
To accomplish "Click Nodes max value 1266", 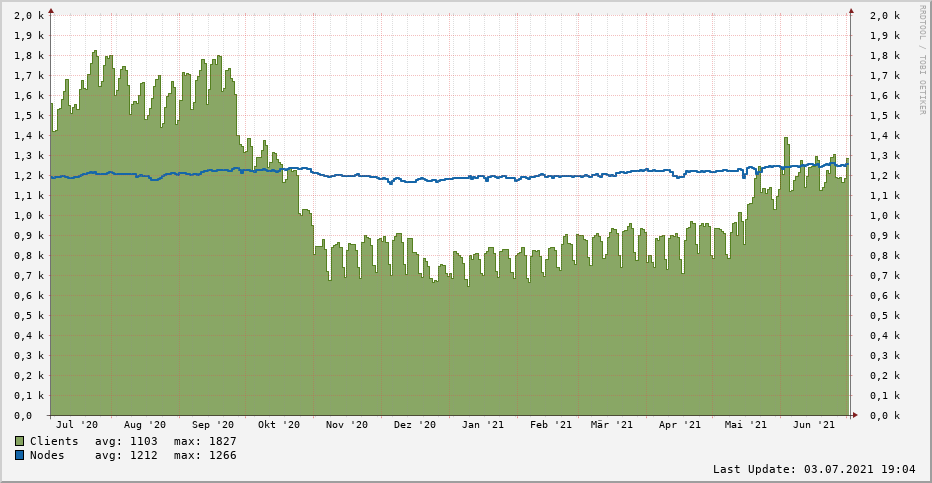I will 222,456.
